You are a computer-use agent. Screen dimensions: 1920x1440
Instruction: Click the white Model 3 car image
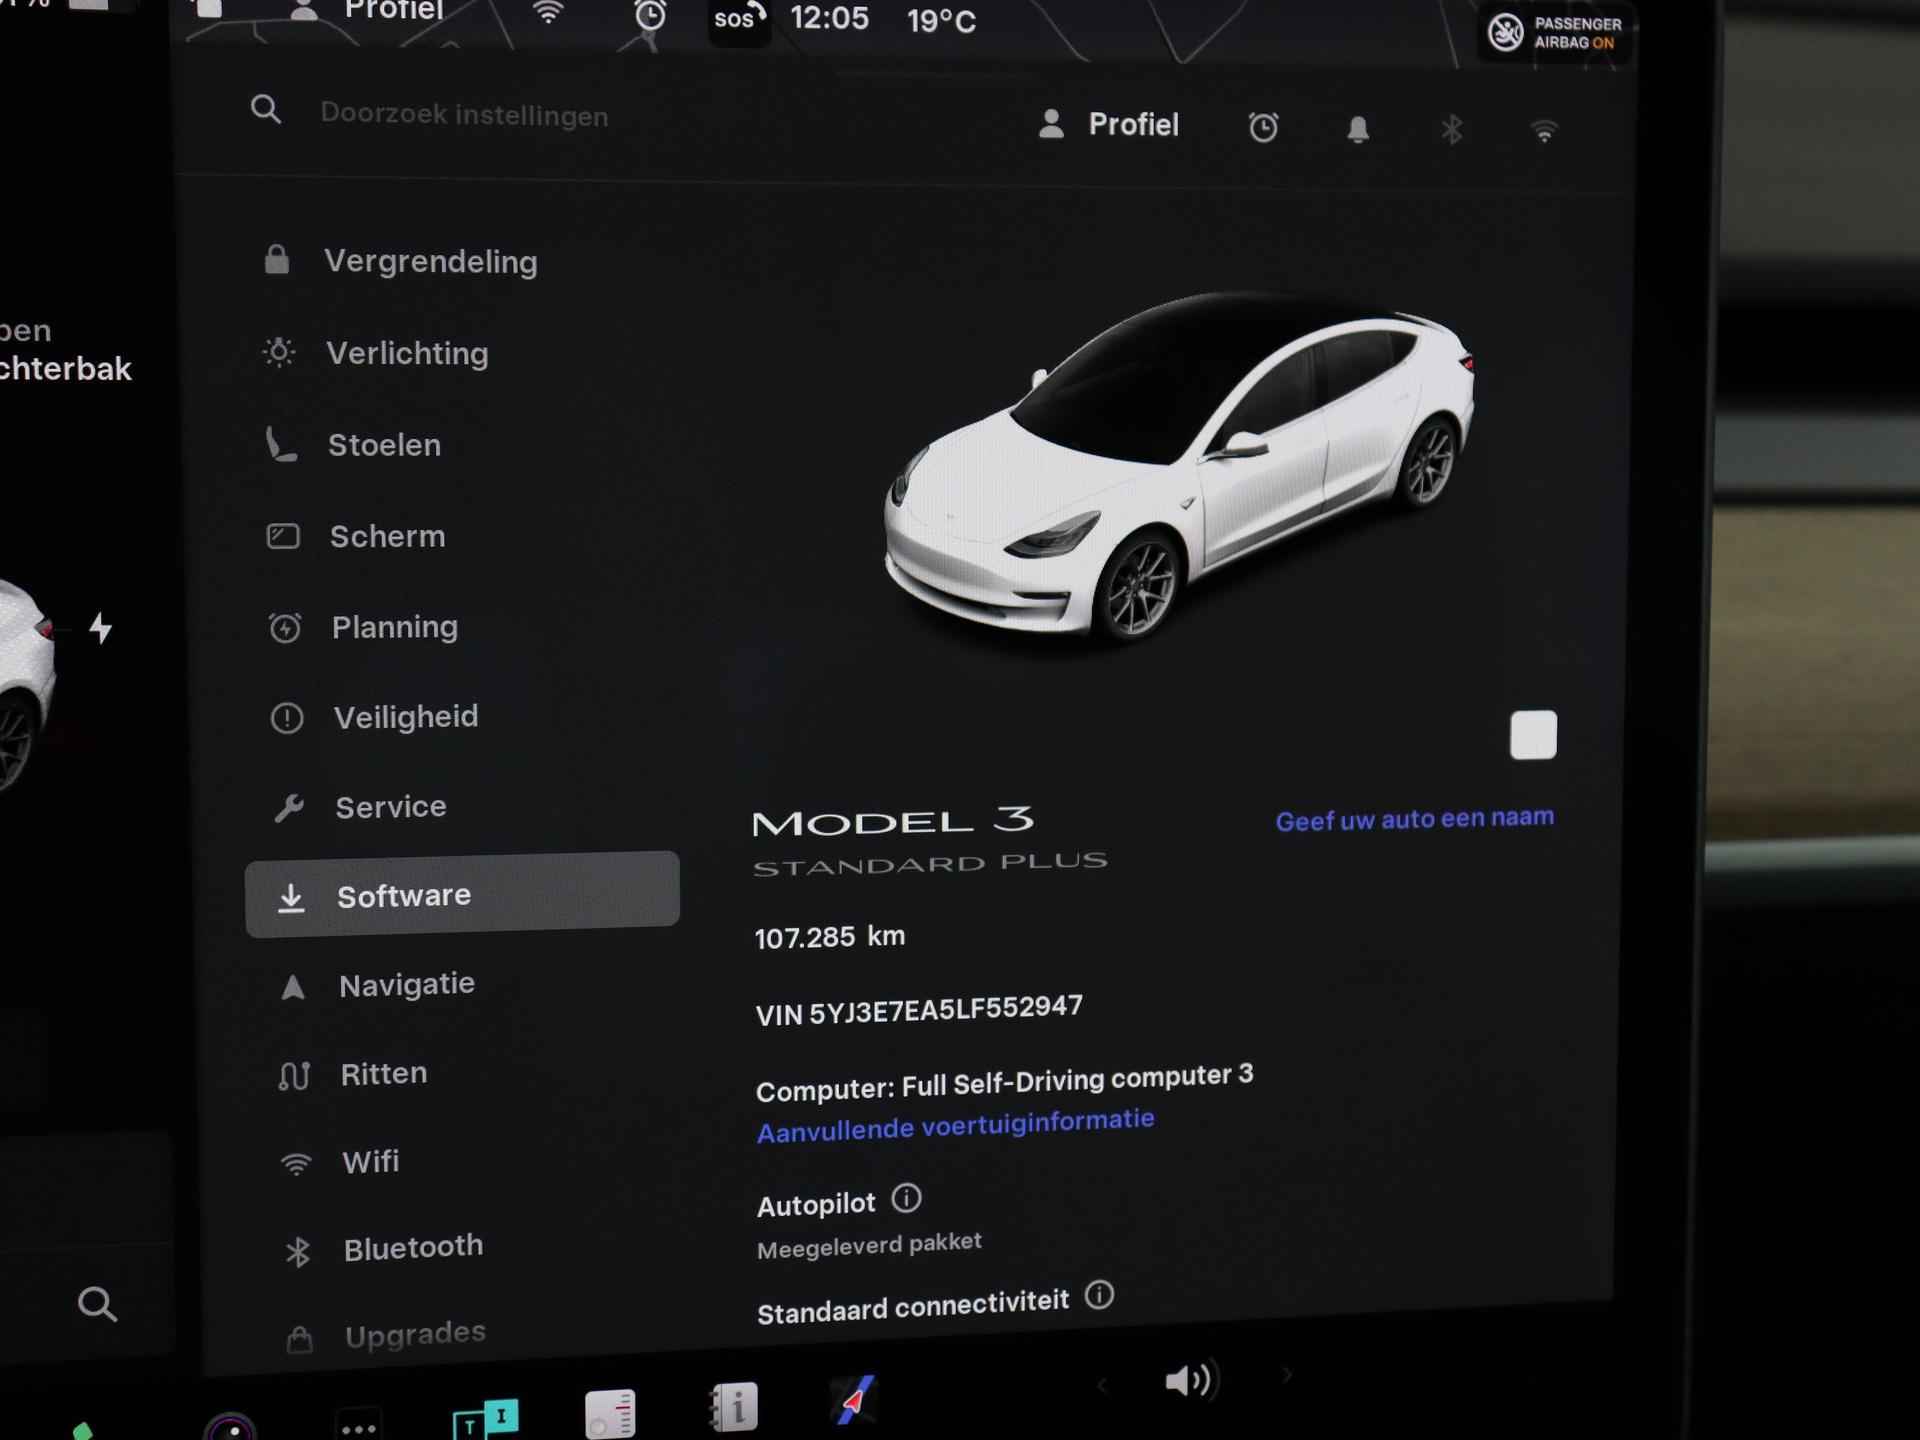click(1180, 465)
